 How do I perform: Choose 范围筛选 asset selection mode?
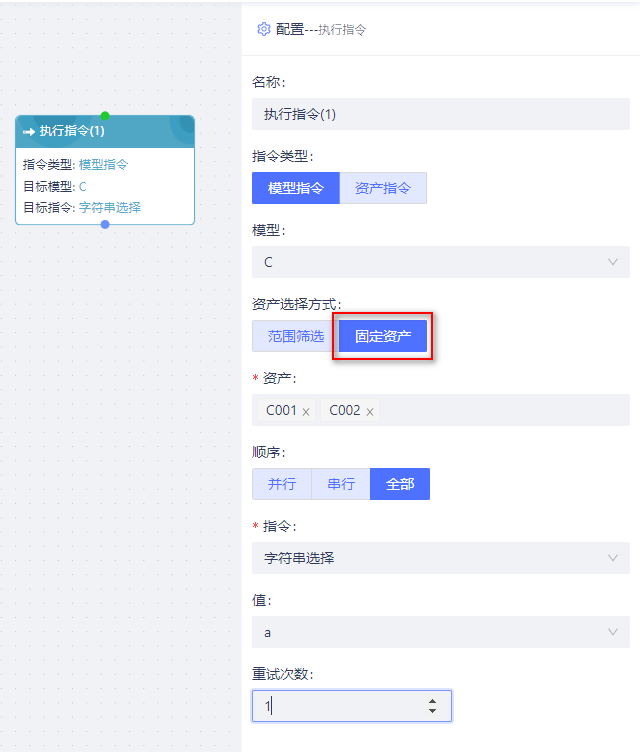[296, 336]
